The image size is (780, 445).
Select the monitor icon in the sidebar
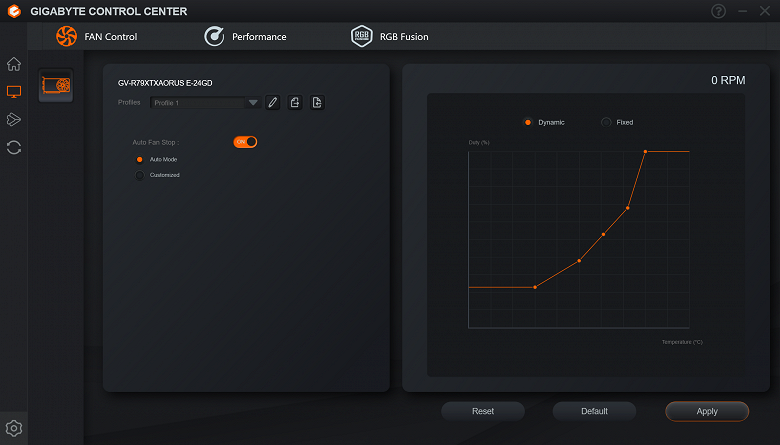[x=14, y=91]
